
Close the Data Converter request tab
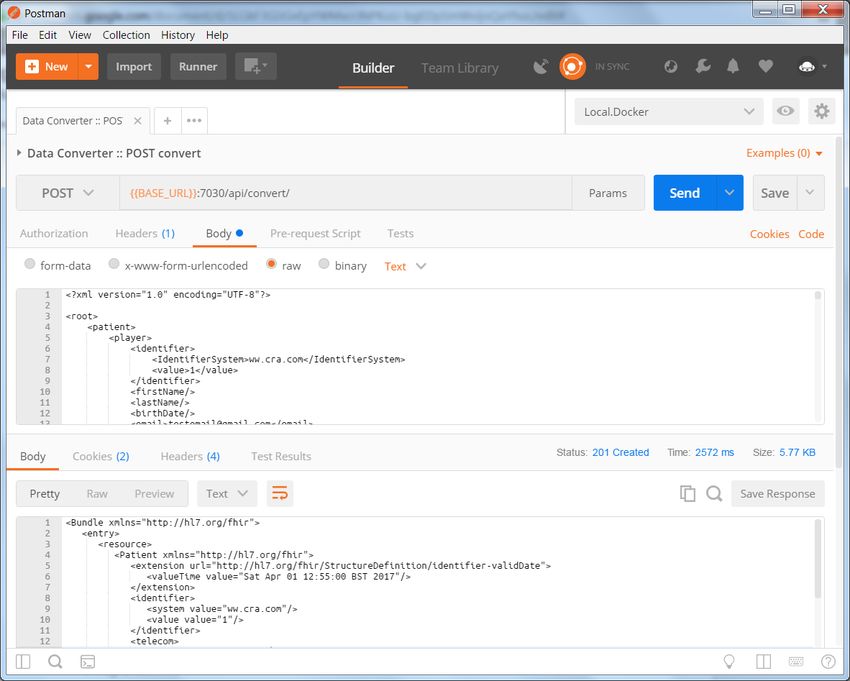click(138, 121)
